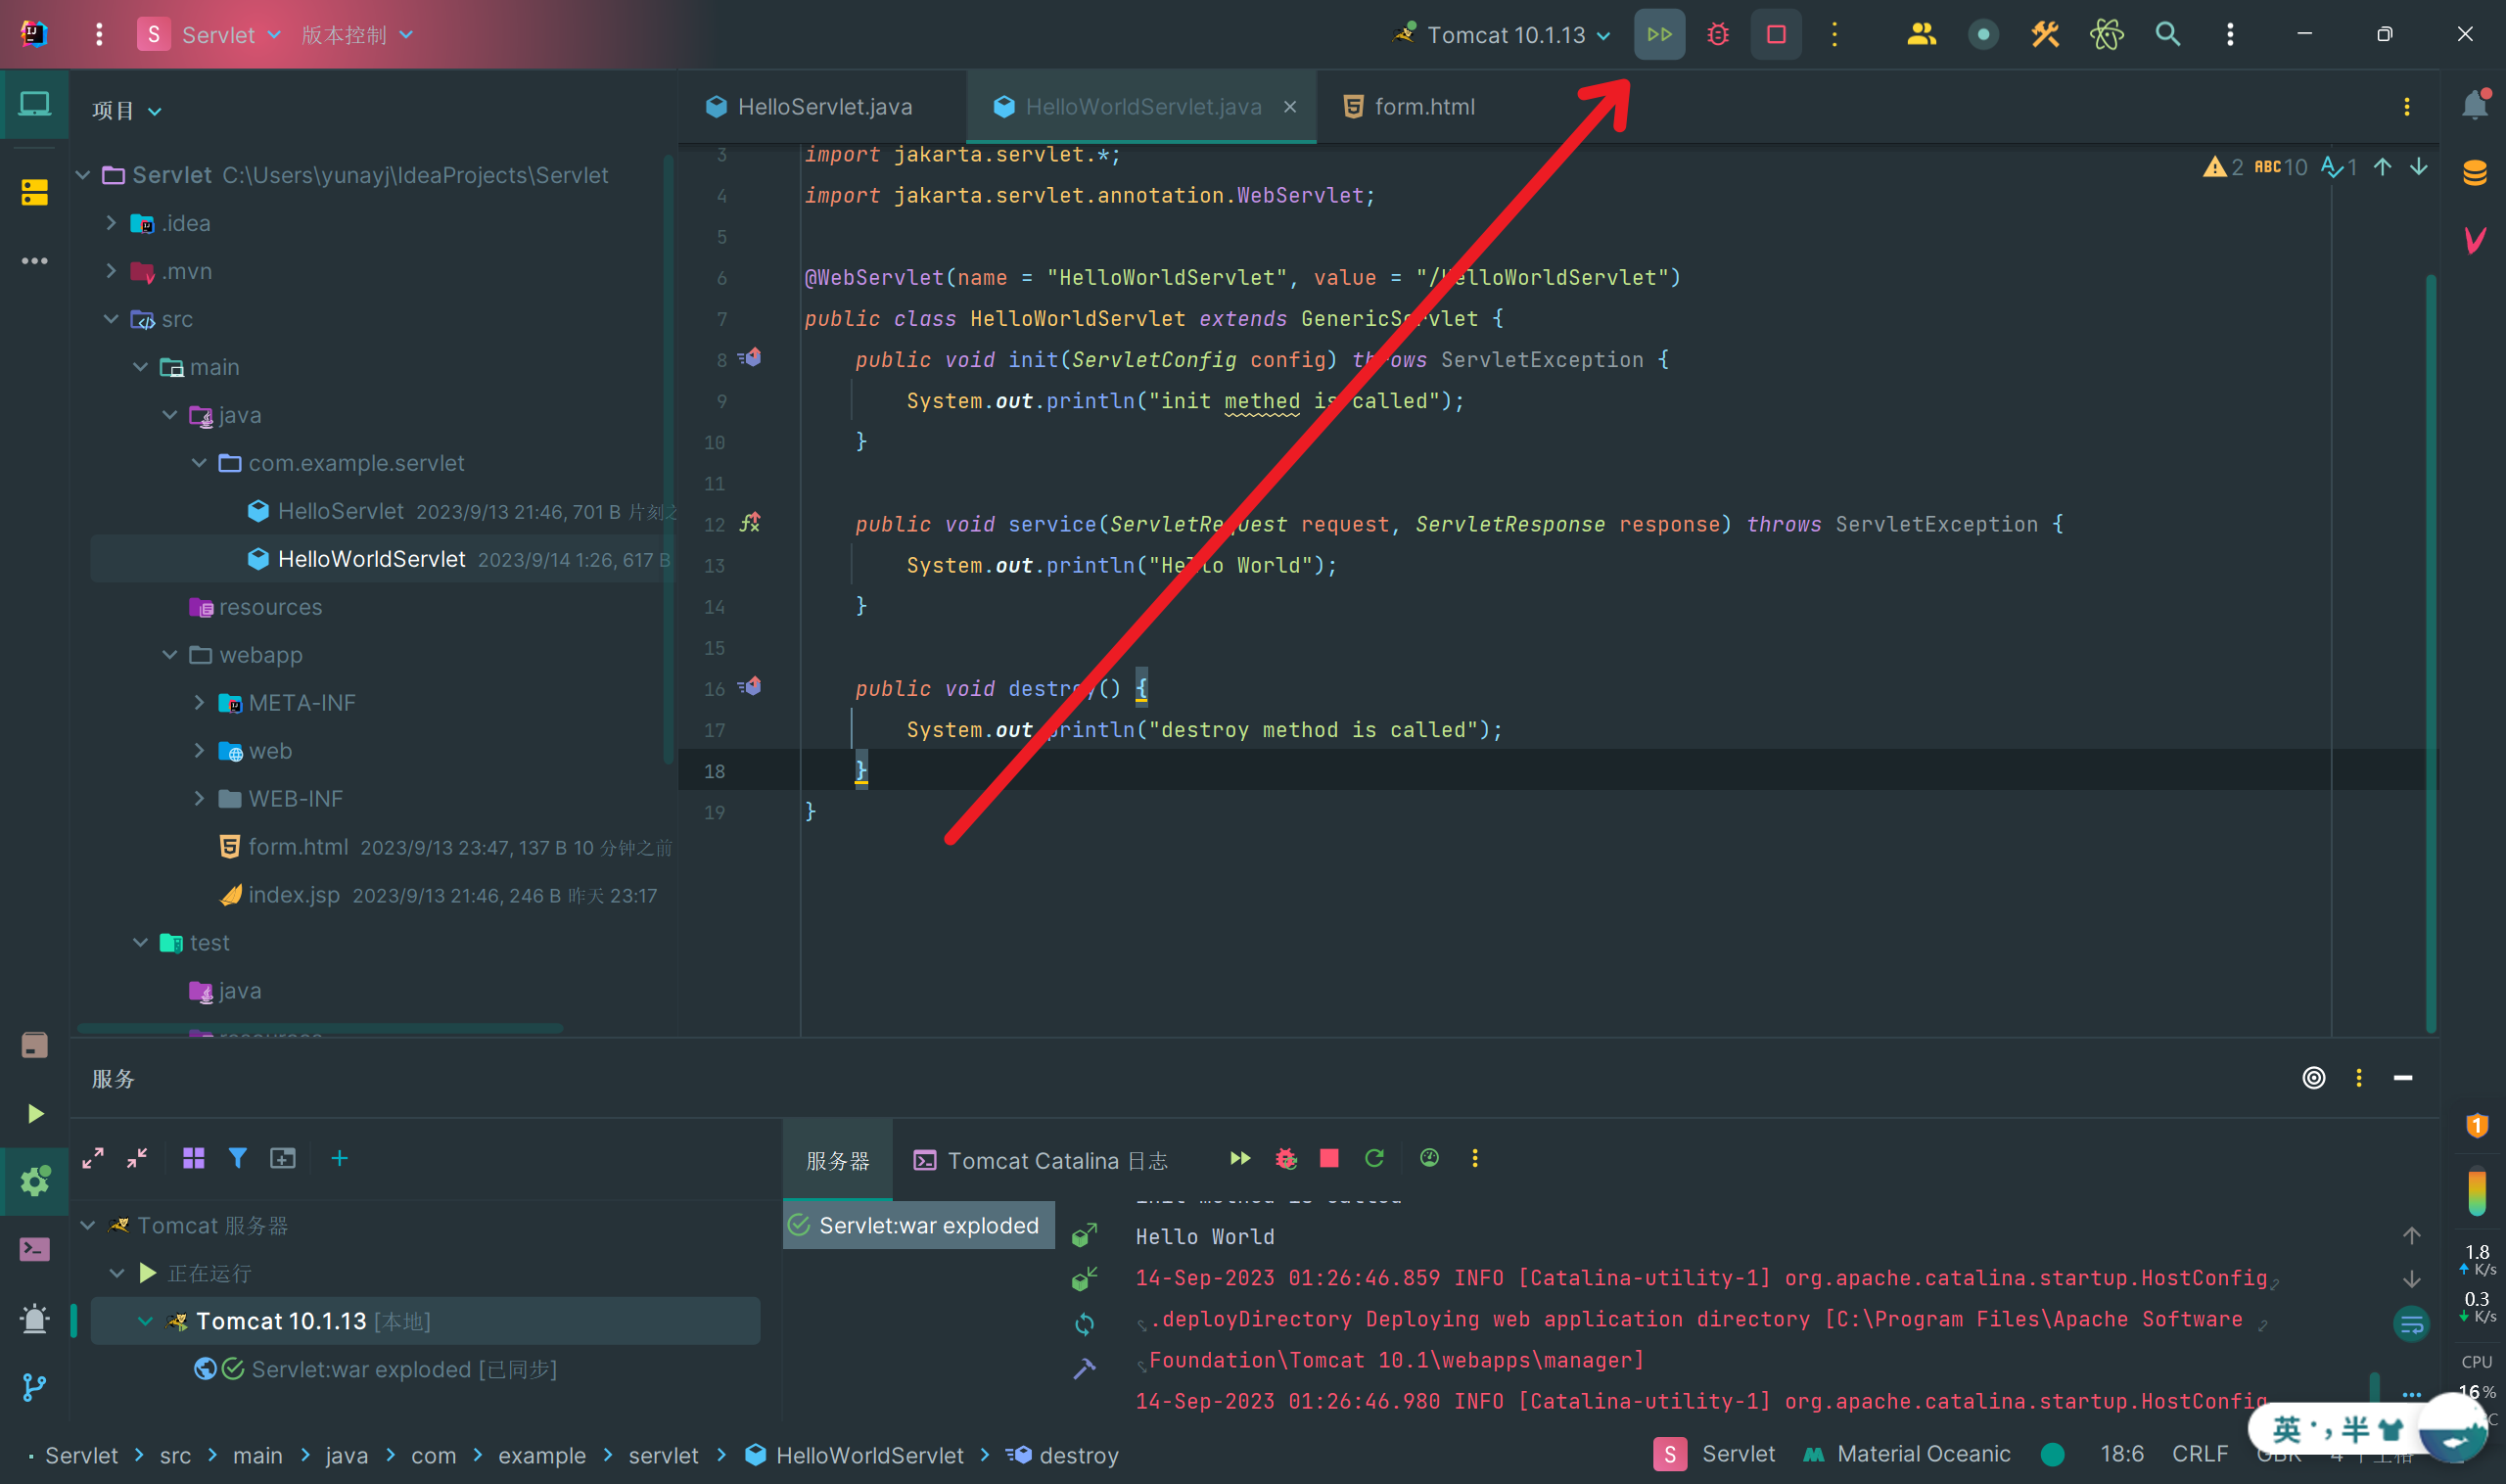This screenshot has height=1484, width=2506.
Task: Click HelloWorldServlet in the breadcrumb bar
Action: [868, 1455]
